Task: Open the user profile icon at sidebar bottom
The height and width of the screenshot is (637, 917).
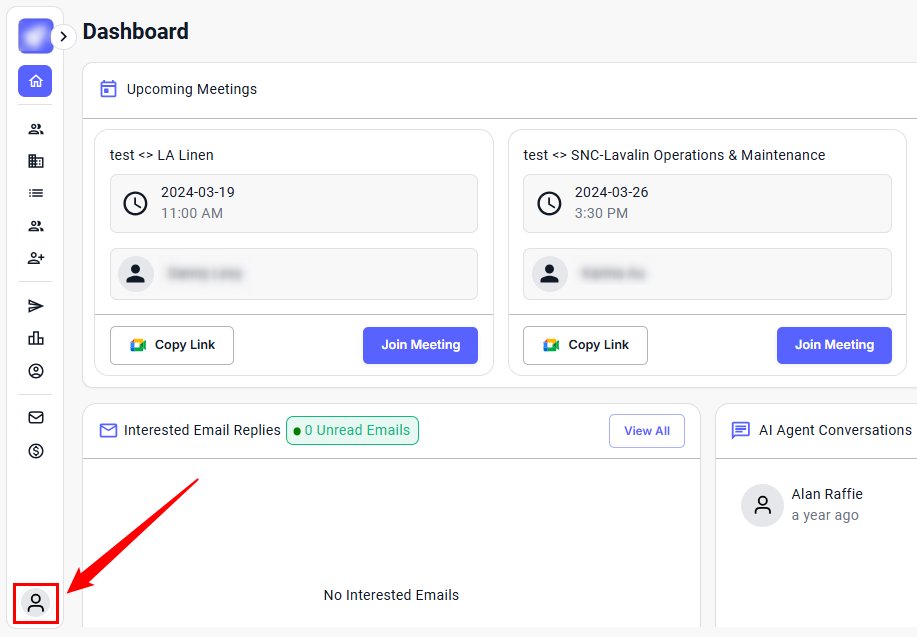Action: click(x=36, y=603)
